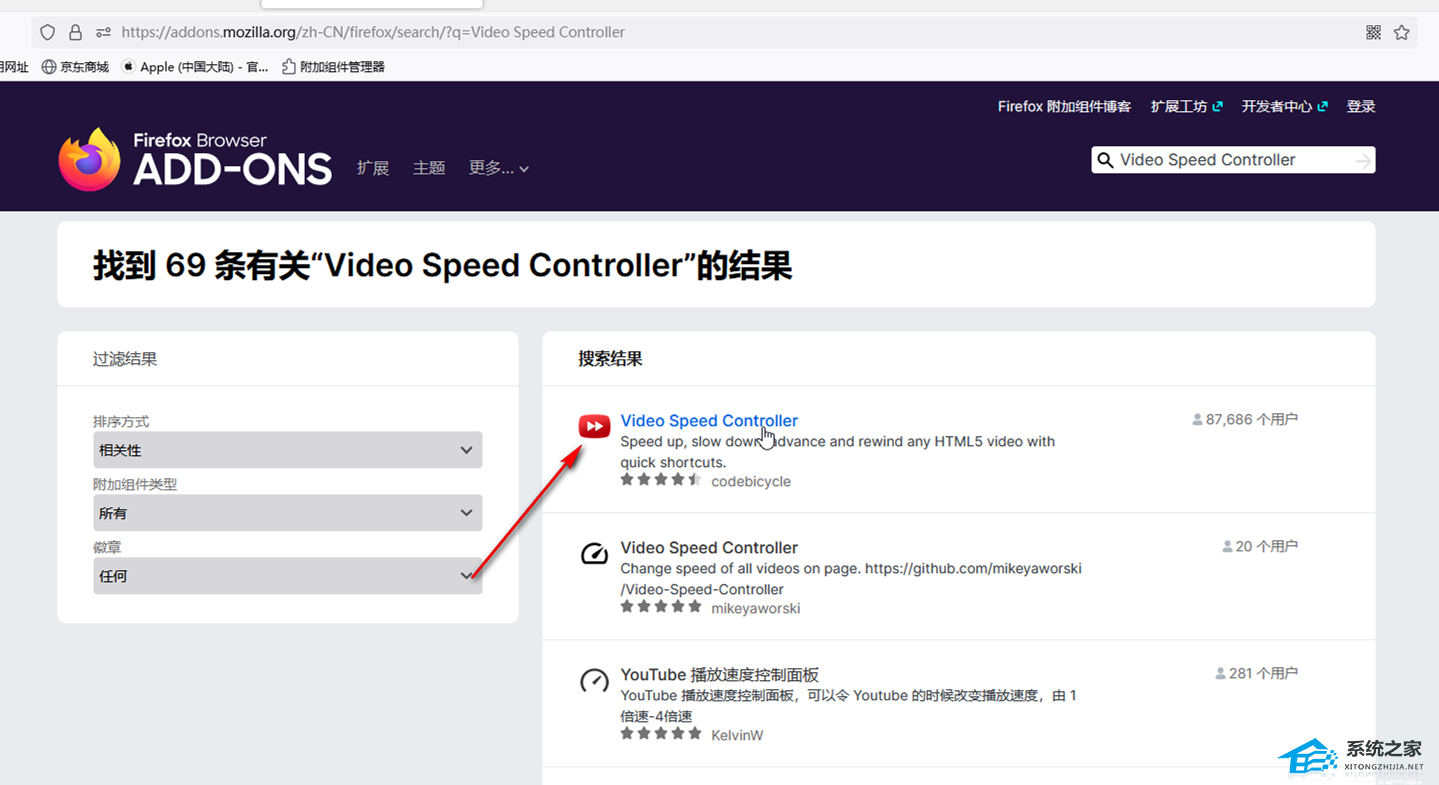The width and height of the screenshot is (1439, 785).
Task: Click the codebicycle star rating
Action: [661, 480]
